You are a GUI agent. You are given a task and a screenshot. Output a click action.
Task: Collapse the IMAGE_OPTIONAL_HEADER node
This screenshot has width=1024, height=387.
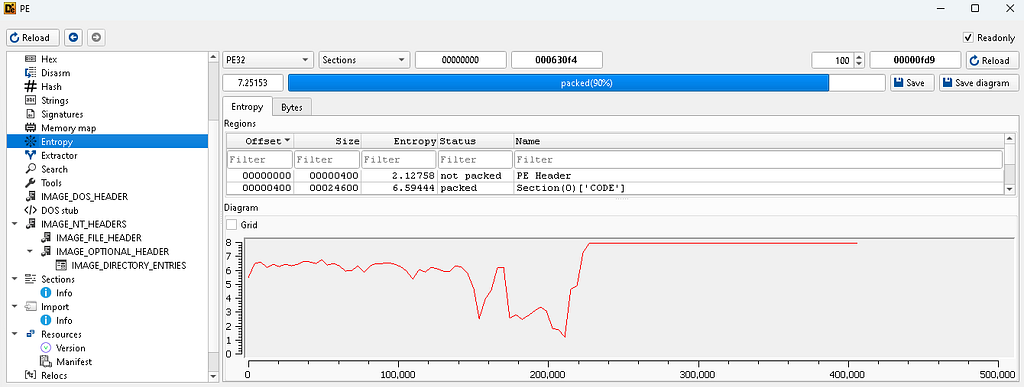(30, 251)
